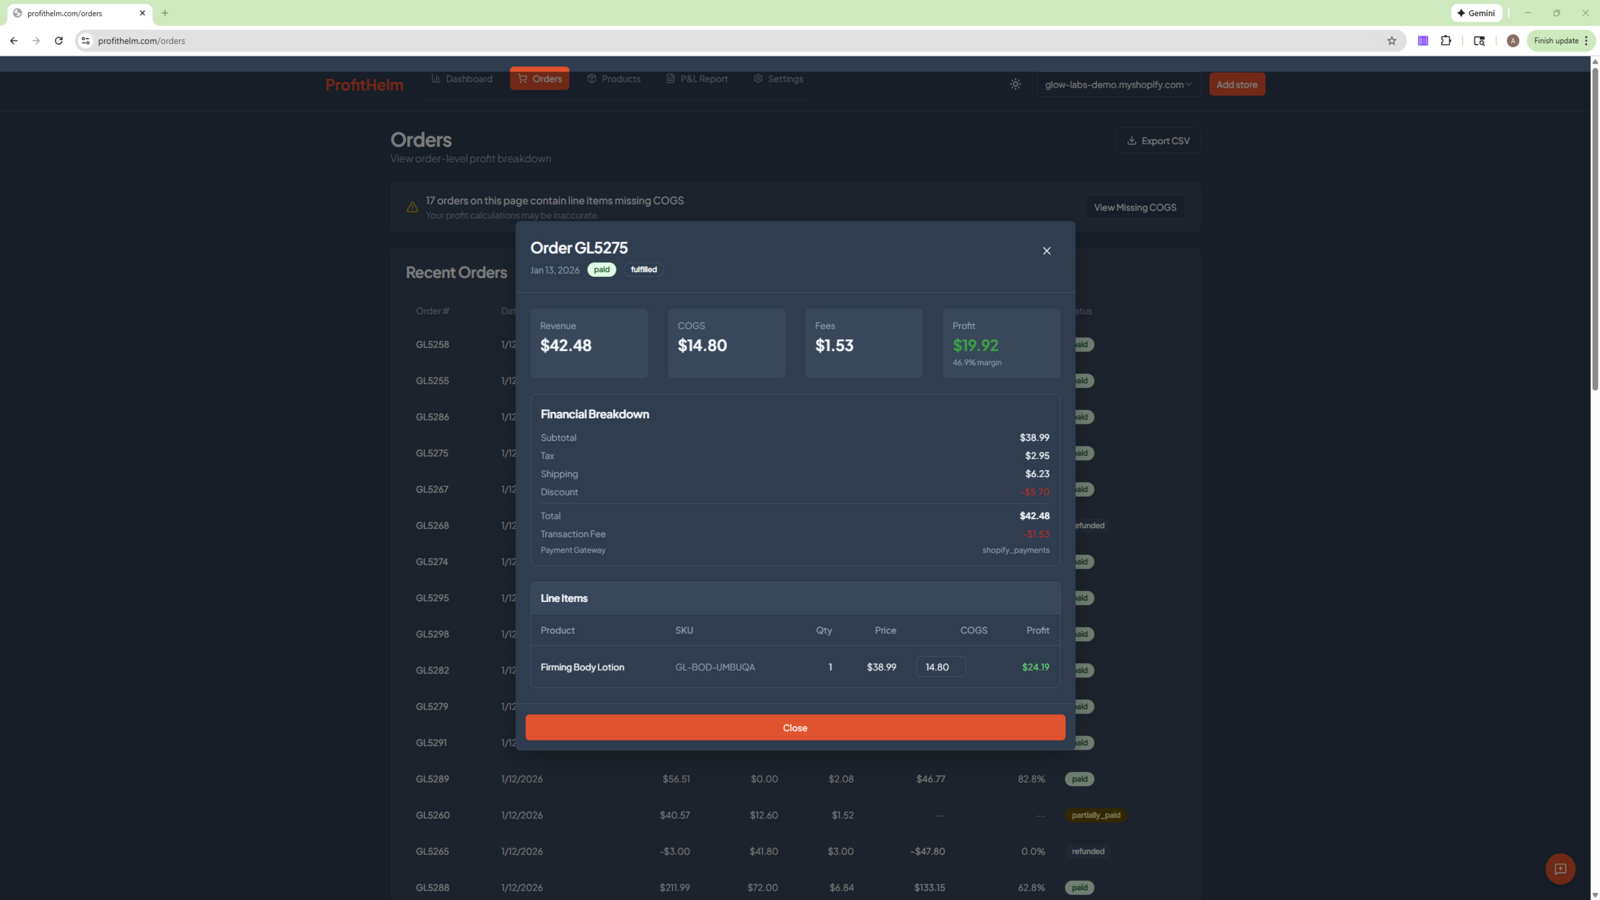
Task: Click order GL5260 row
Action: pos(795,815)
